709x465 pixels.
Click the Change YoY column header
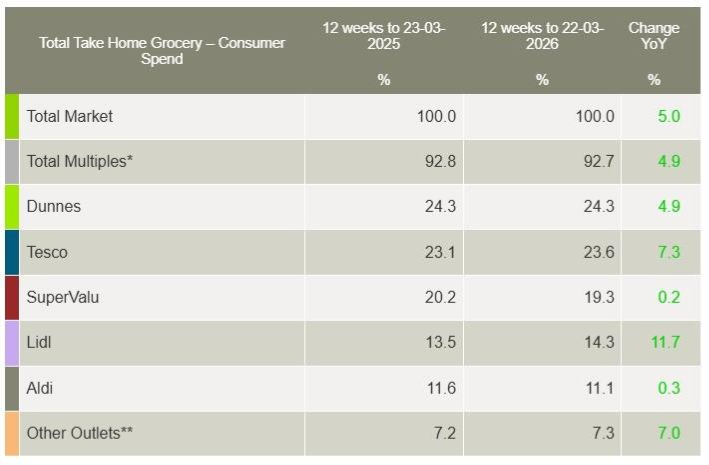click(x=654, y=36)
